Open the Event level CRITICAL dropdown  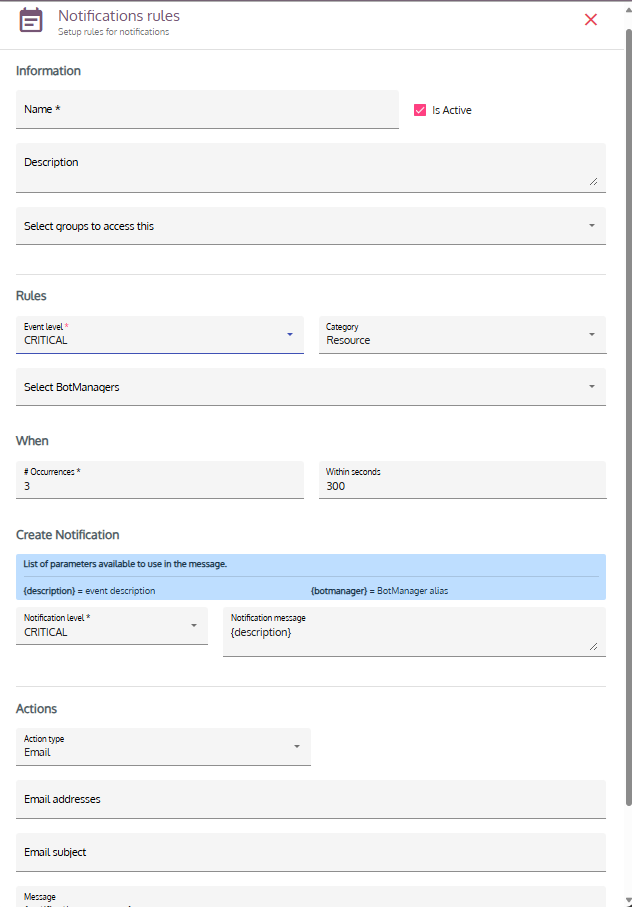point(160,334)
